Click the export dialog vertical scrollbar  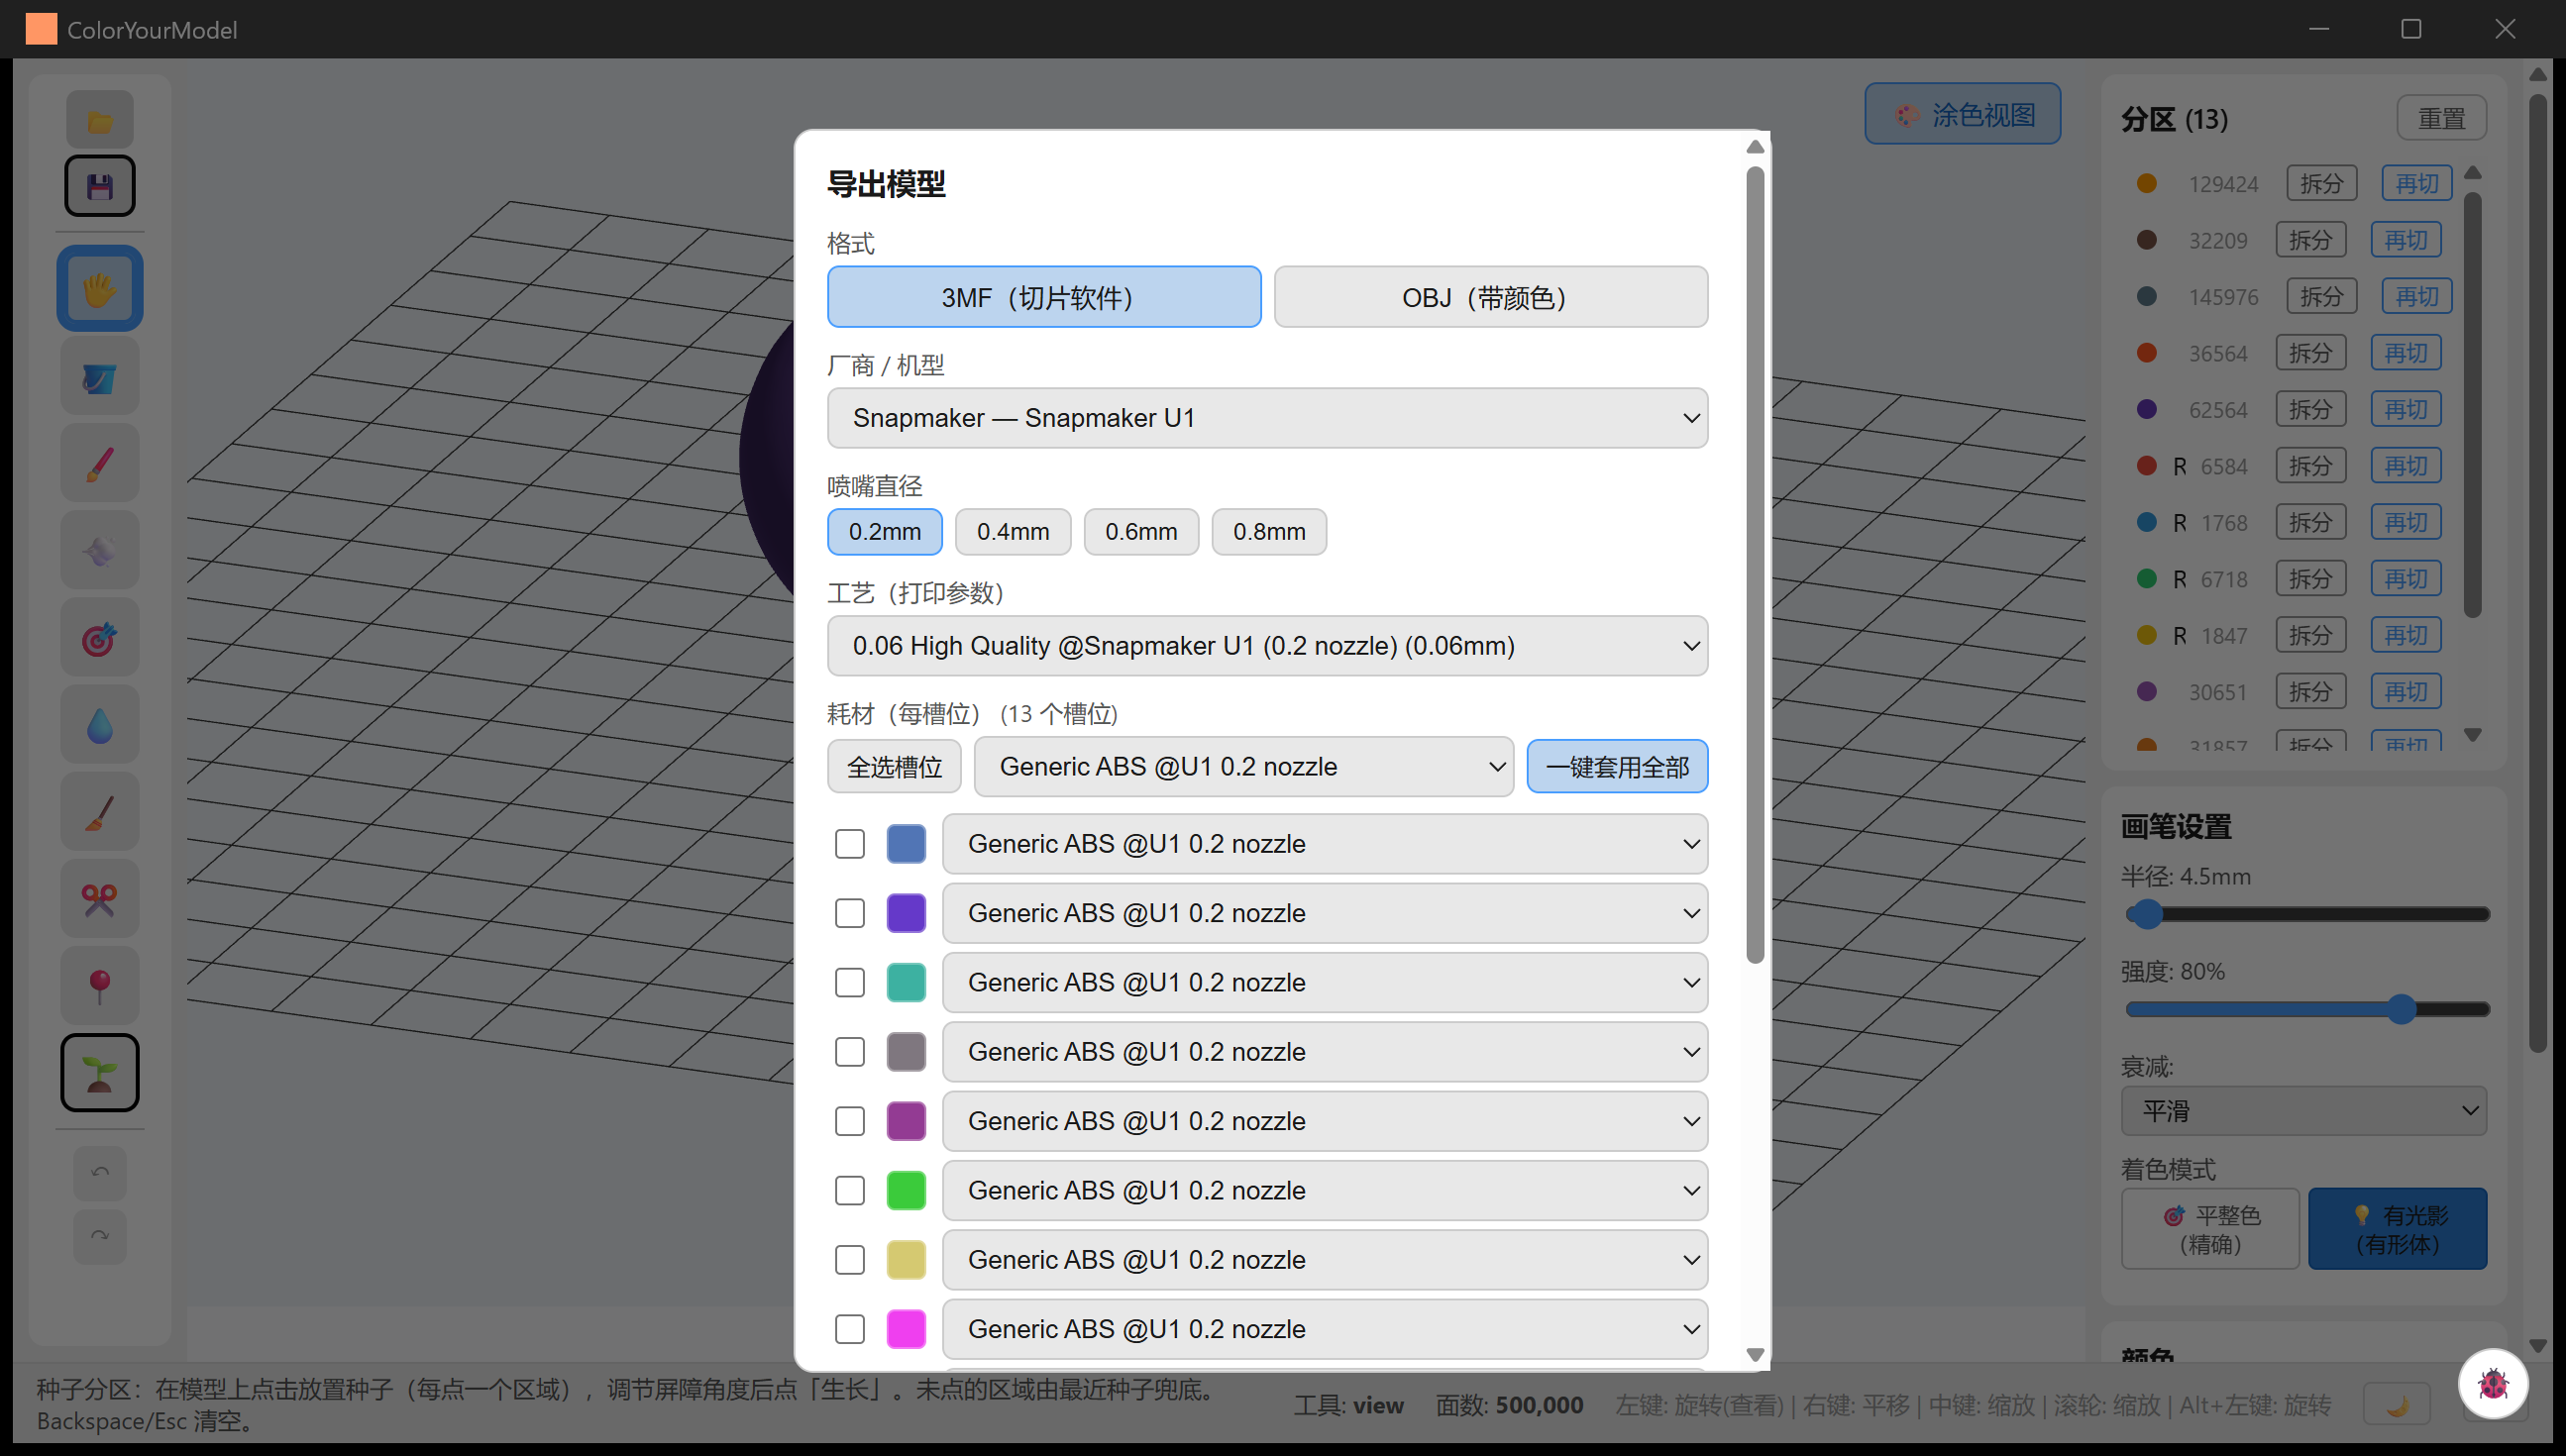(1755, 566)
